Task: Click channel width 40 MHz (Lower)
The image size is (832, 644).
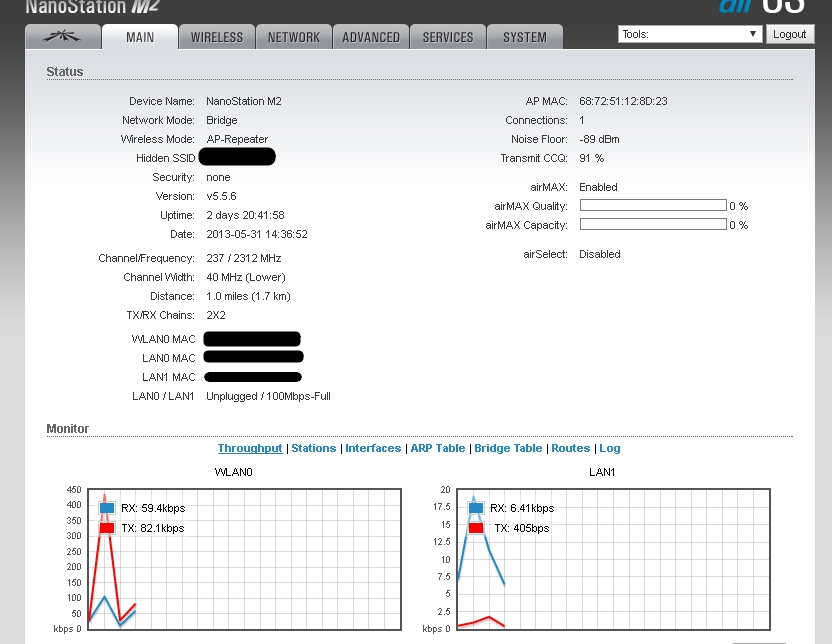Action: [246, 277]
